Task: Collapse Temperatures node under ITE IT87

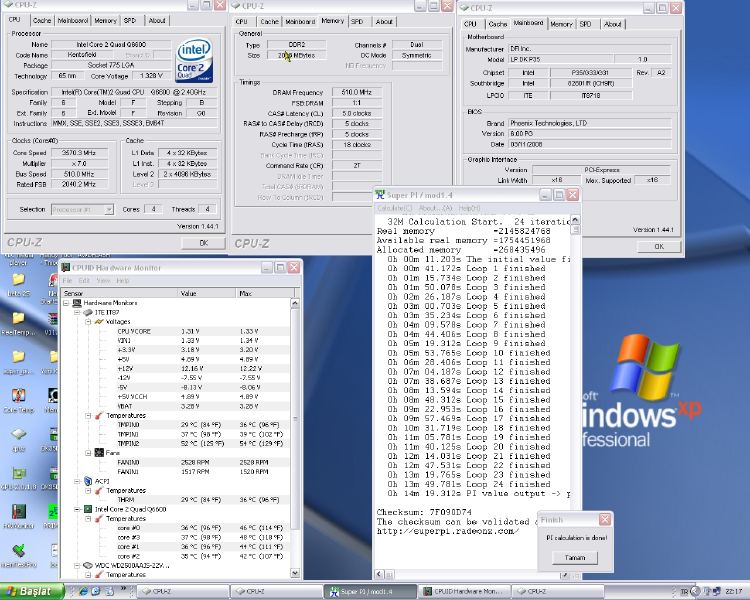Action: (88, 415)
